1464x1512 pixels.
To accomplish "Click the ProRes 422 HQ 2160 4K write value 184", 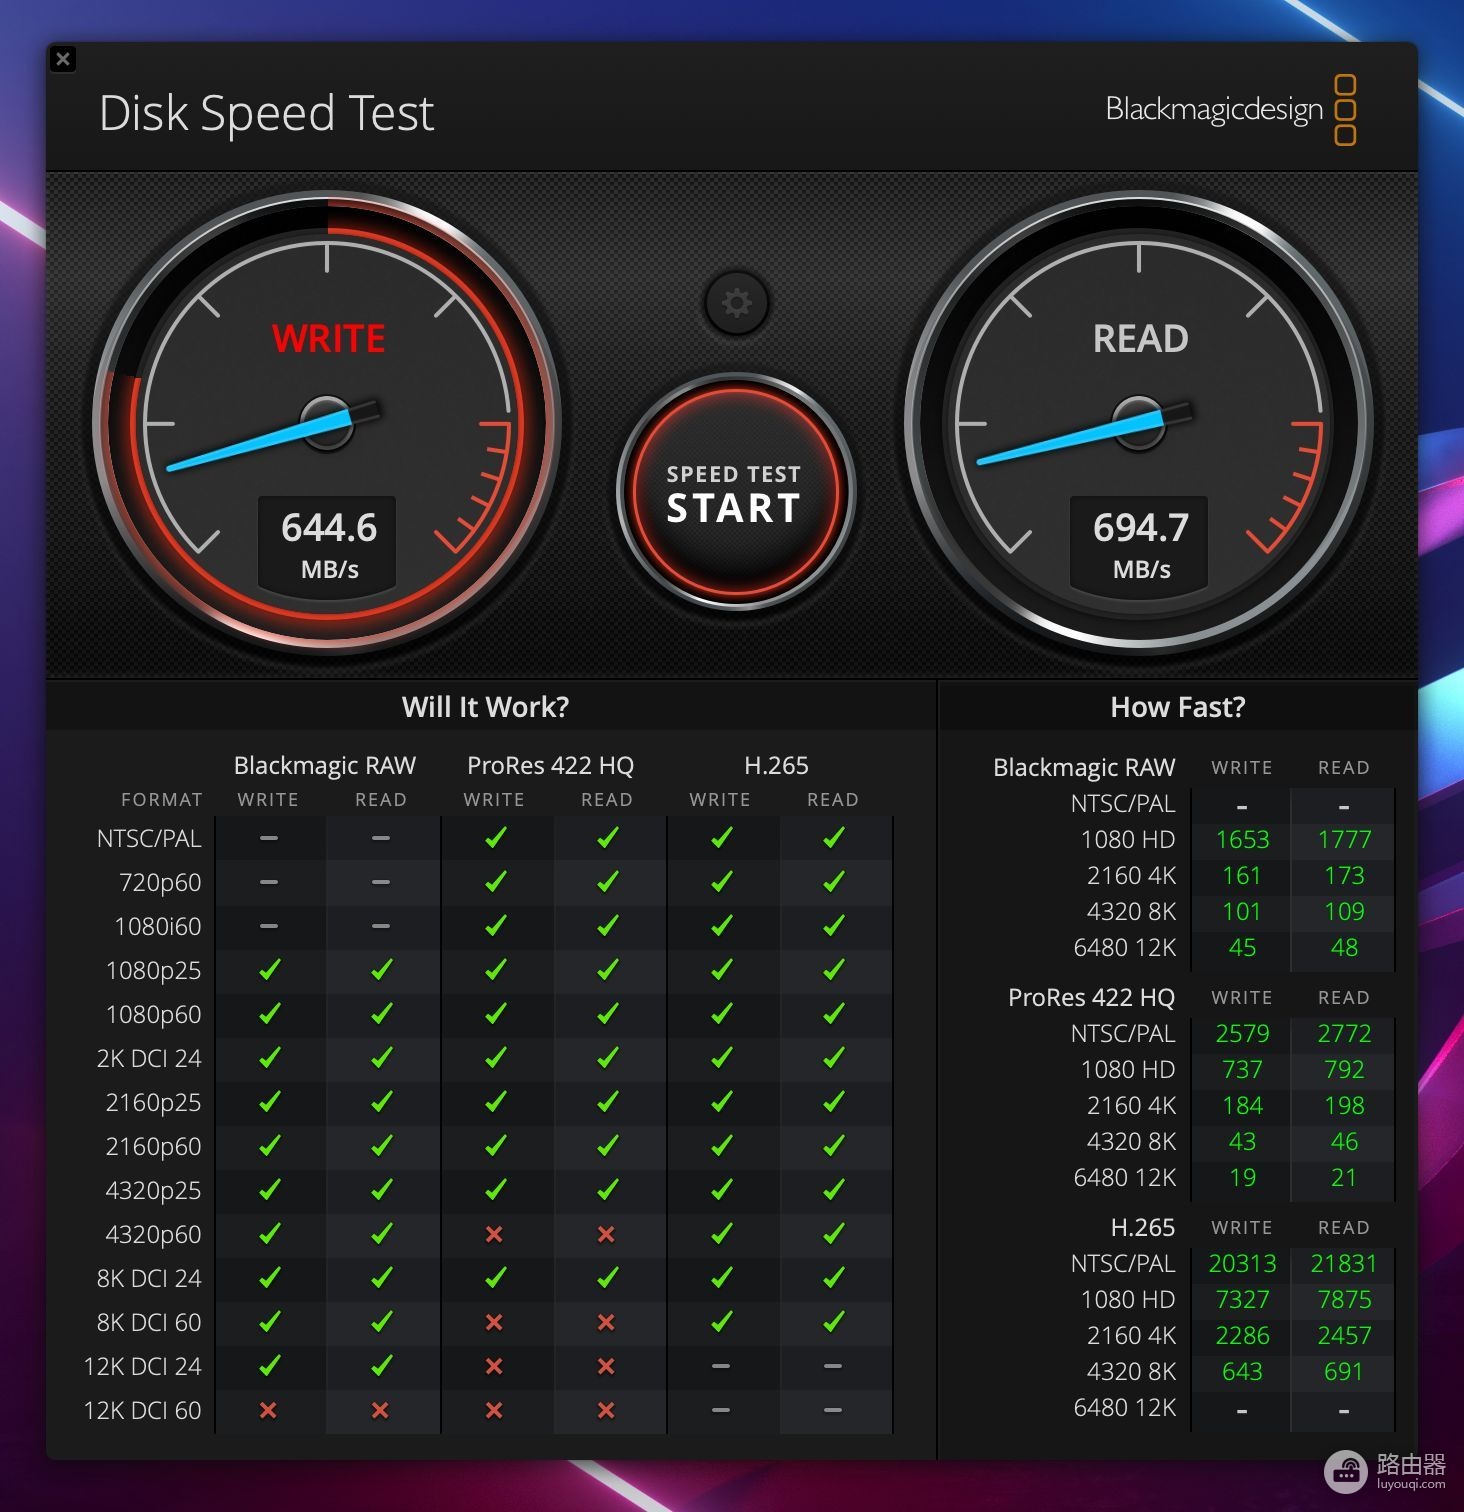I will point(1242,1105).
